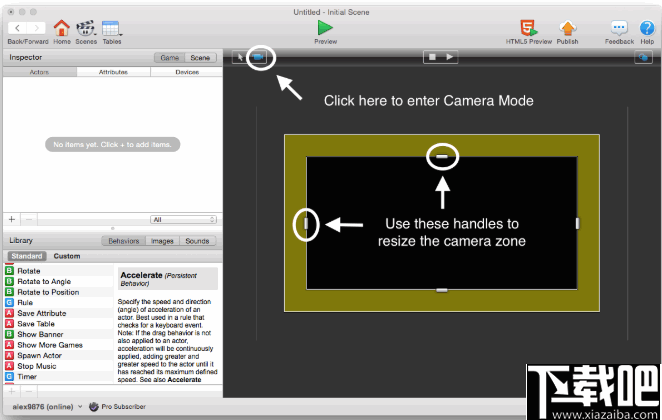This screenshot has width=662, height=420.
Task: Switch to the Actors tab
Action: [x=39, y=72]
